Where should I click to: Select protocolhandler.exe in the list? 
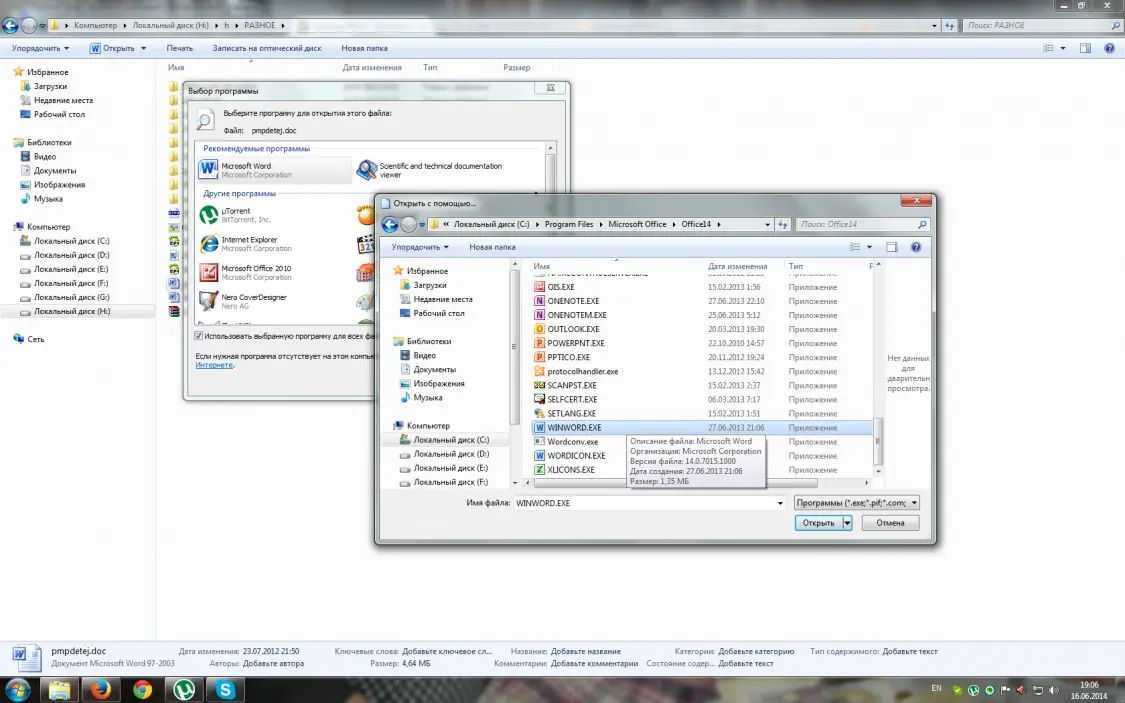(582, 372)
